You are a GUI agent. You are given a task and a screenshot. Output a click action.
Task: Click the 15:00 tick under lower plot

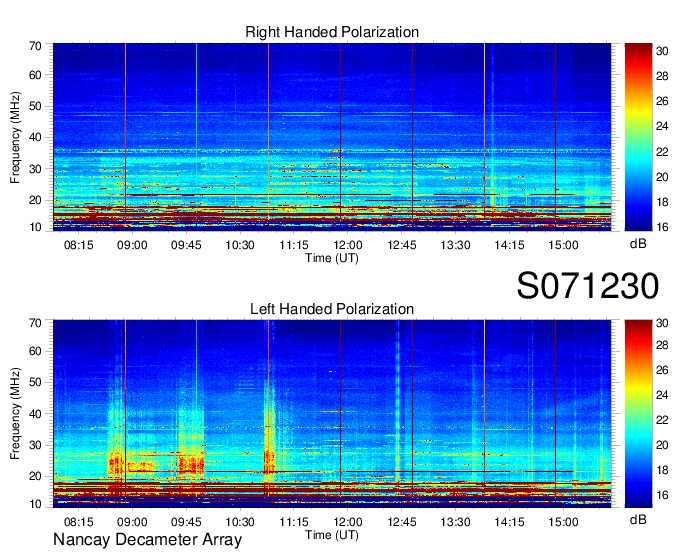click(x=563, y=522)
